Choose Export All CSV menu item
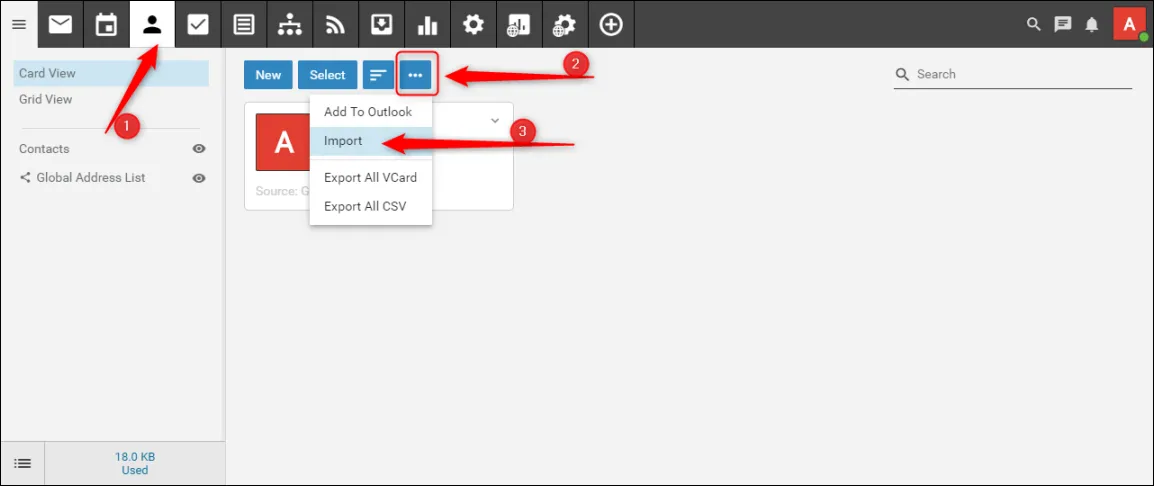1154x486 pixels. (x=371, y=206)
